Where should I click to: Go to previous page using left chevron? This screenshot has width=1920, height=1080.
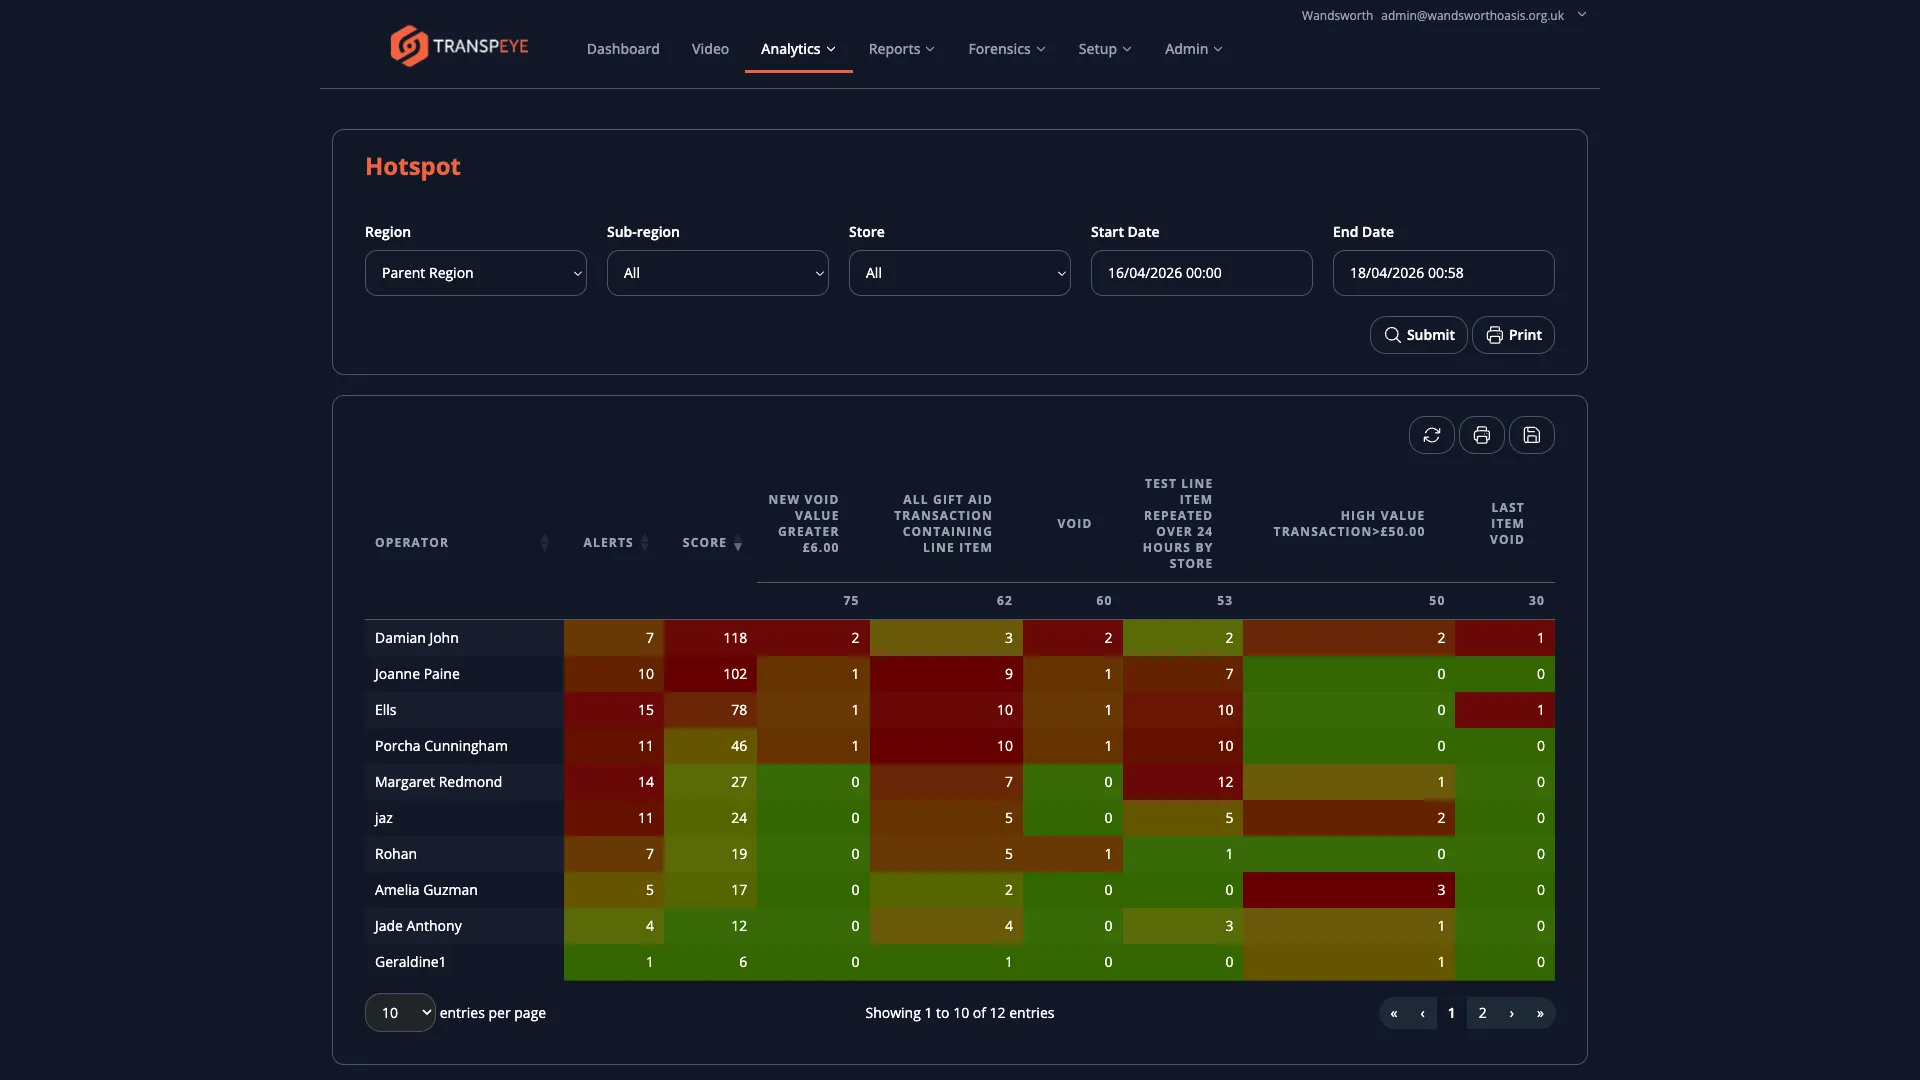pos(1423,1013)
